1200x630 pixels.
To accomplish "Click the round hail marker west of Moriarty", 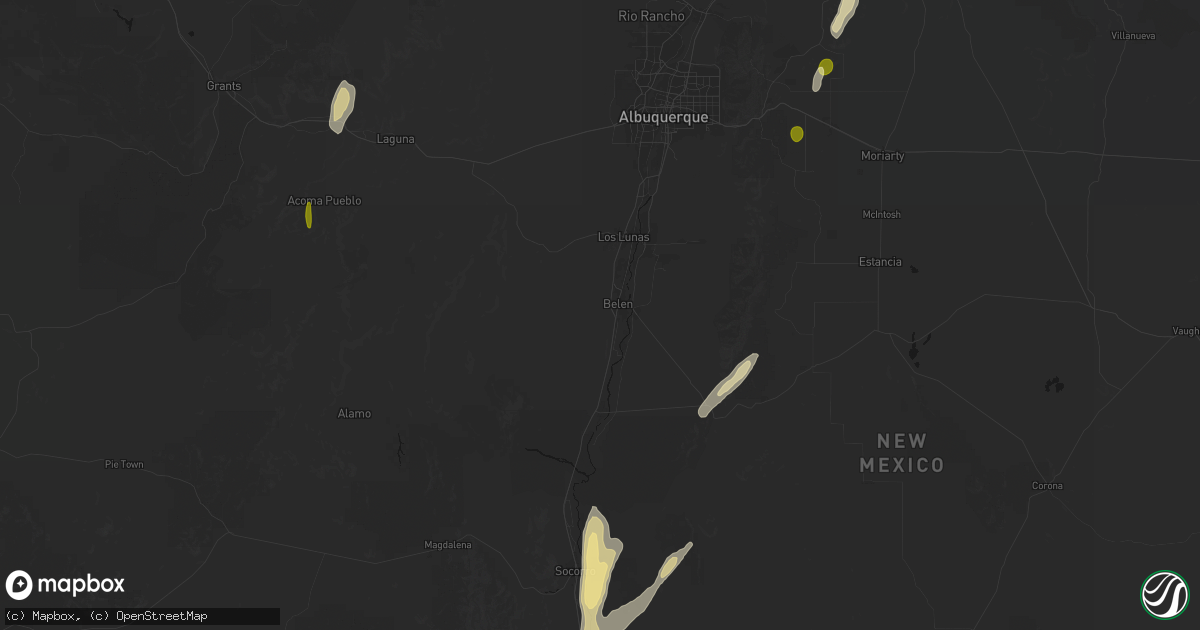I will [797, 134].
